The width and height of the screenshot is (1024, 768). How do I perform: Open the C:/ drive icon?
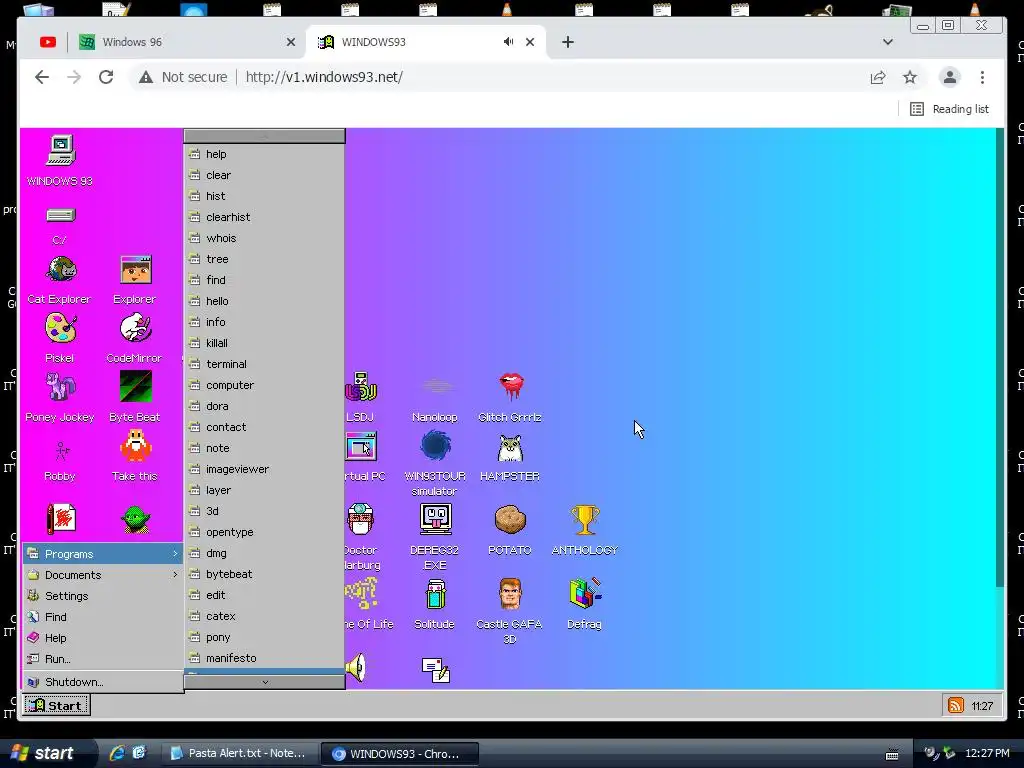pos(60,216)
